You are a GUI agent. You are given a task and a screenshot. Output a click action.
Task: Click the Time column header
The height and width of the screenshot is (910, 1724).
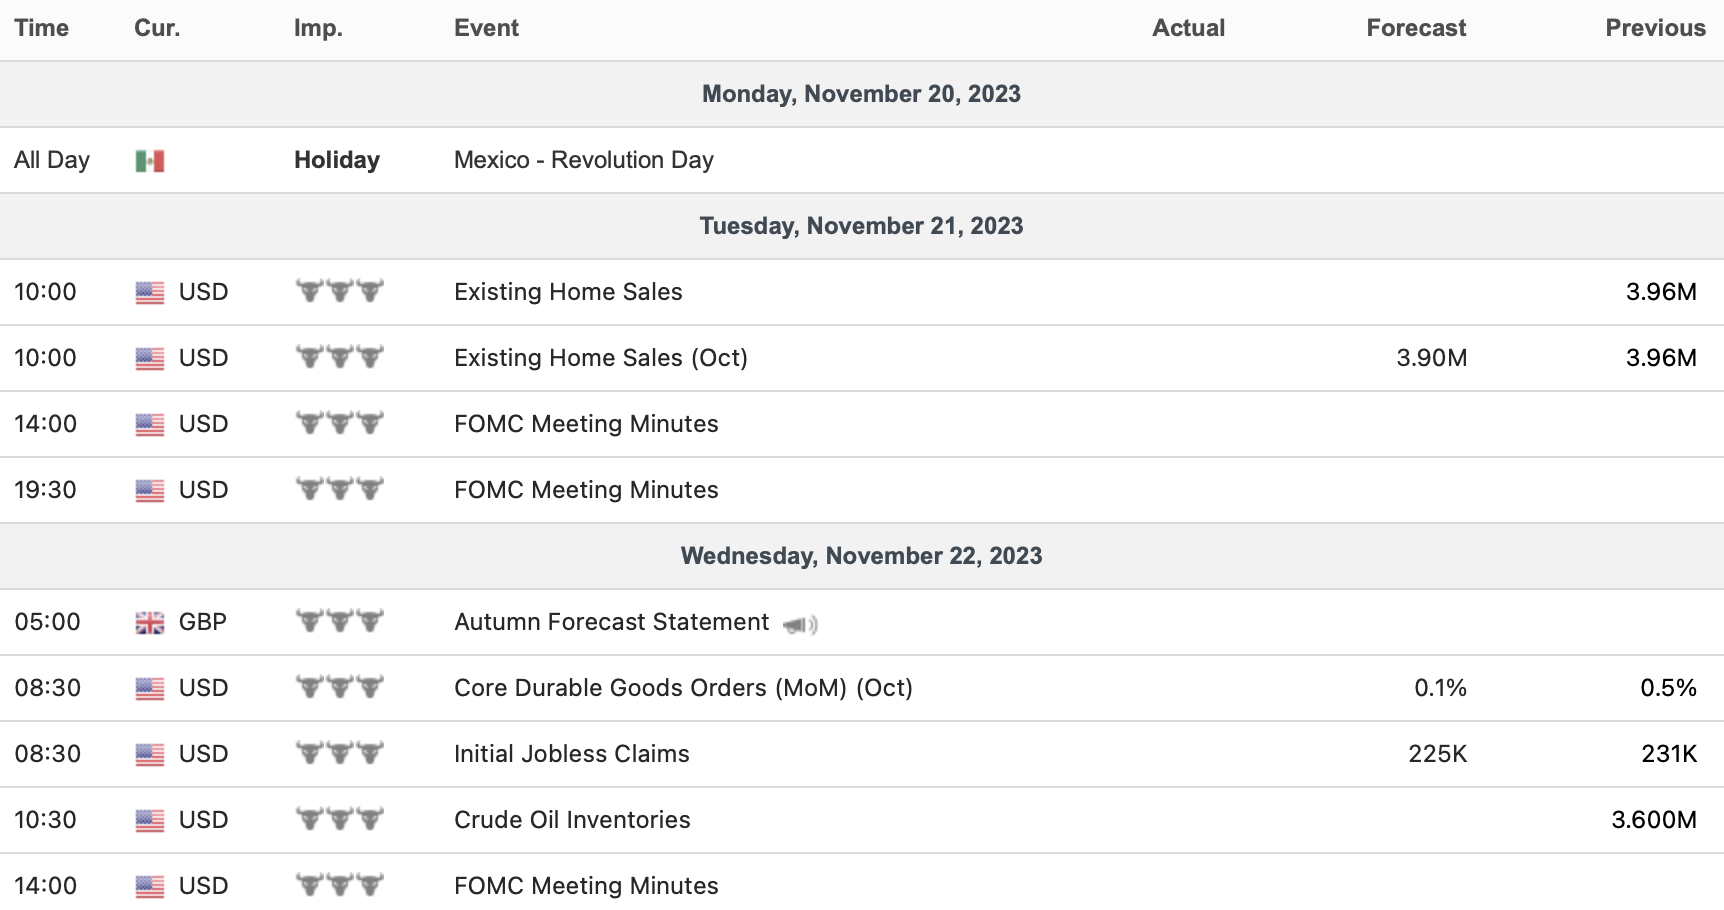(x=42, y=28)
